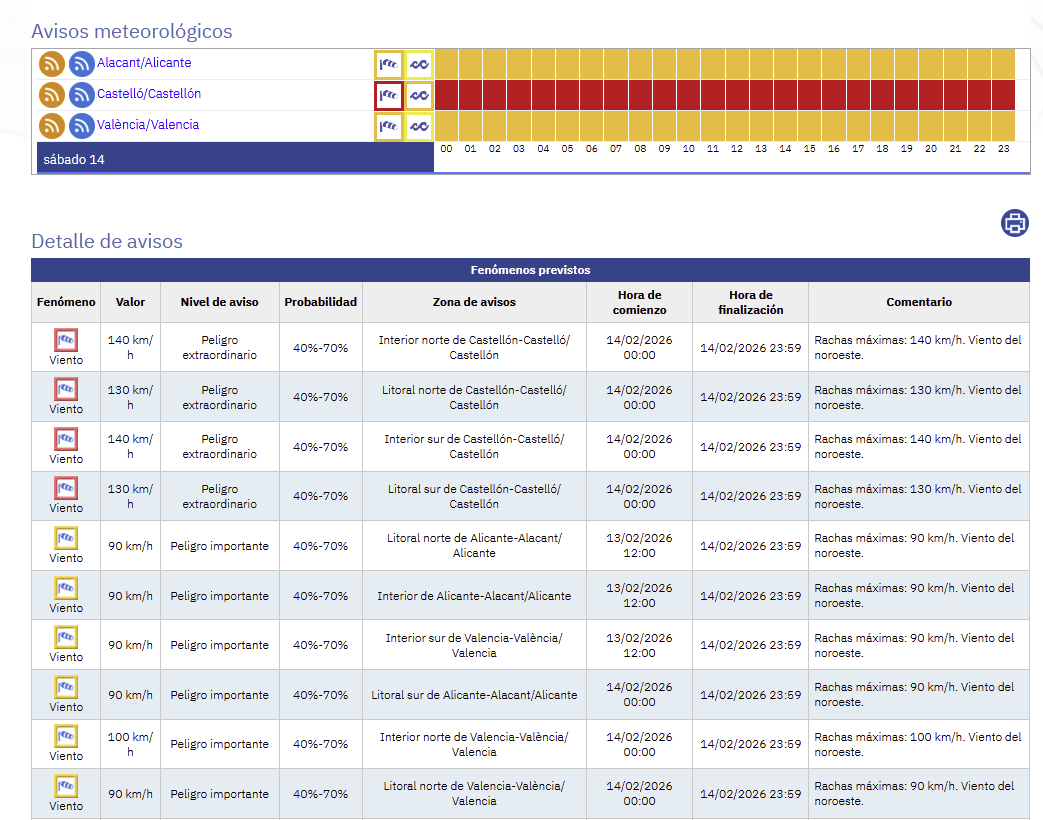The width and height of the screenshot is (1043, 820).
Task: Select the coastal waves icon for Alicante
Action: point(419,65)
